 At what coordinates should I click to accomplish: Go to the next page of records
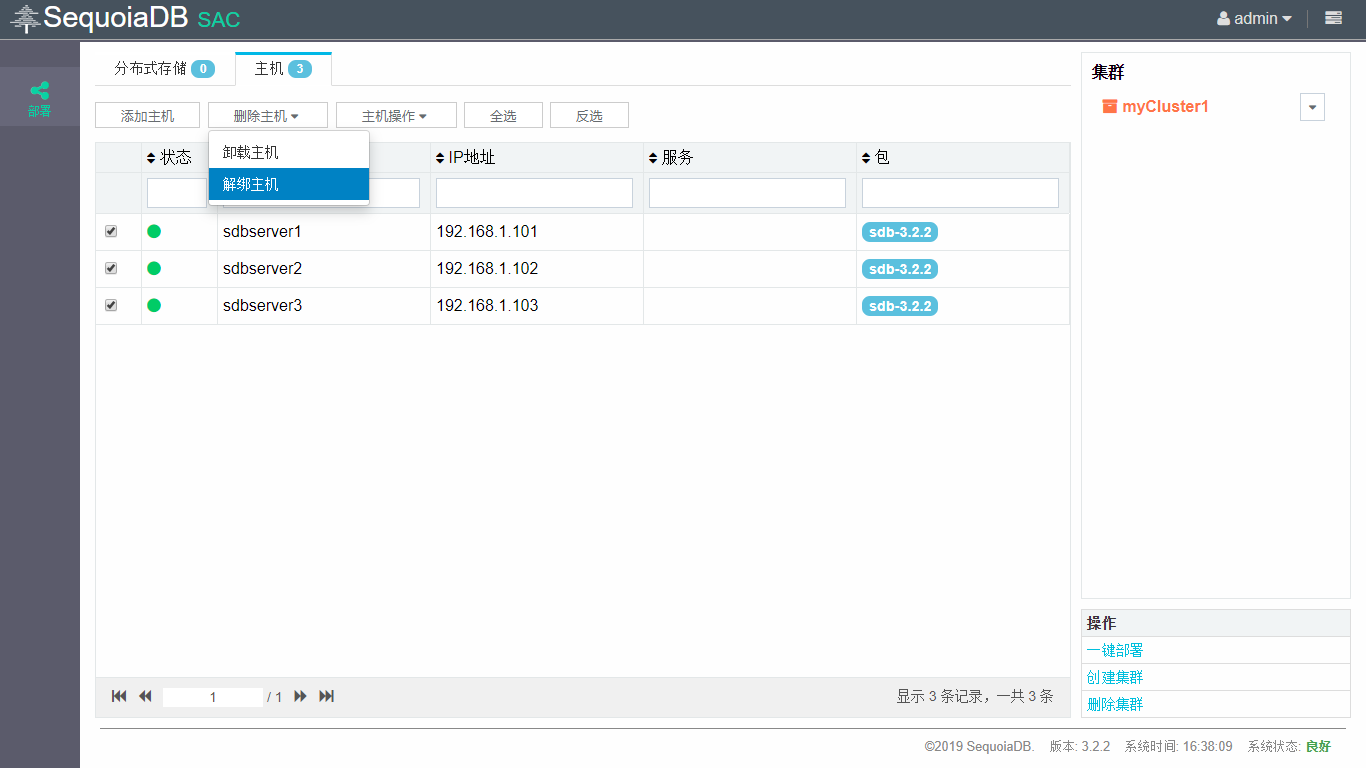pyautogui.click(x=300, y=696)
